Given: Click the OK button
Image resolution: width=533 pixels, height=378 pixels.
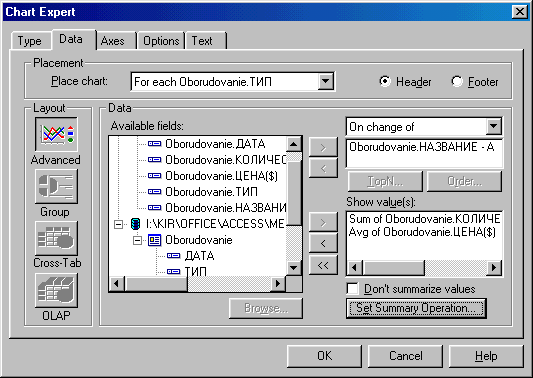Looking at the screenshot, I should pyautogui.click(x=324, y=356).
